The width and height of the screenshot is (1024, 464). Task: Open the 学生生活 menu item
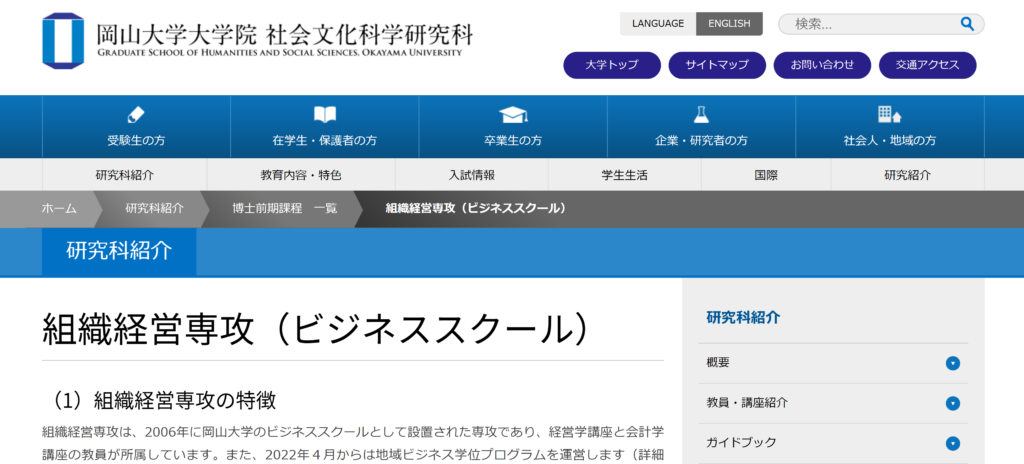pos(624,175)
